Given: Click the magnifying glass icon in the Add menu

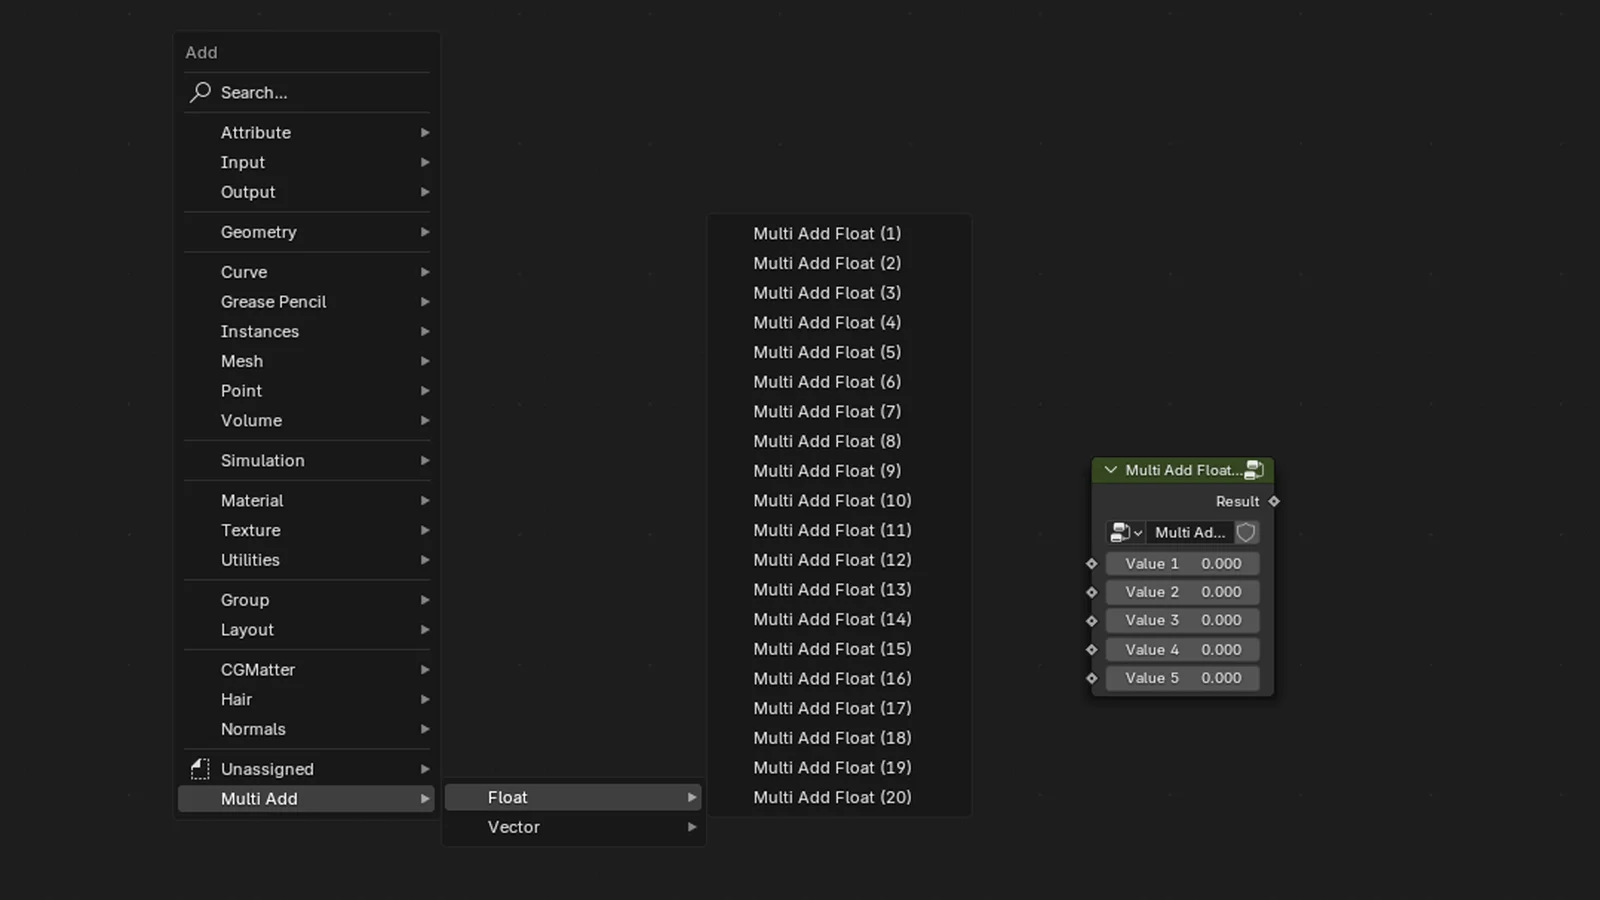Looking at the screenshot, I should tap(199, 92).
